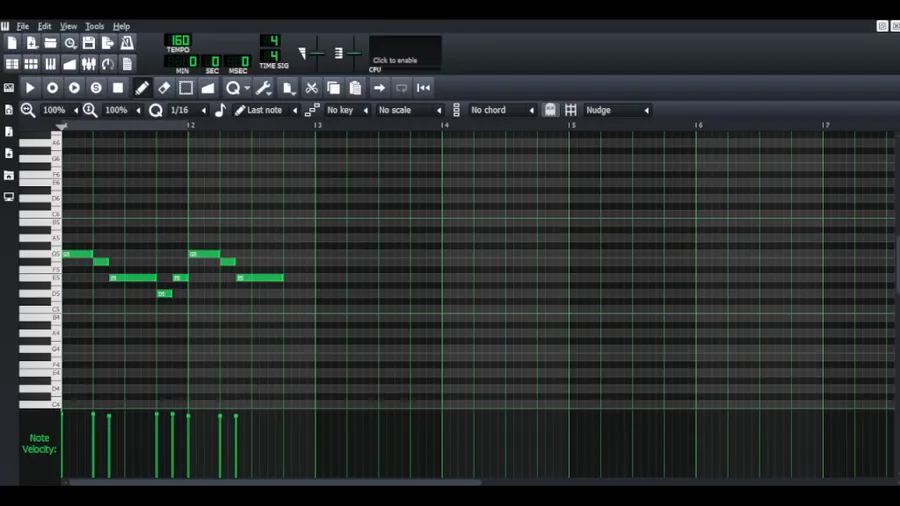Select the Erase mode tool

tap(164, 88)
